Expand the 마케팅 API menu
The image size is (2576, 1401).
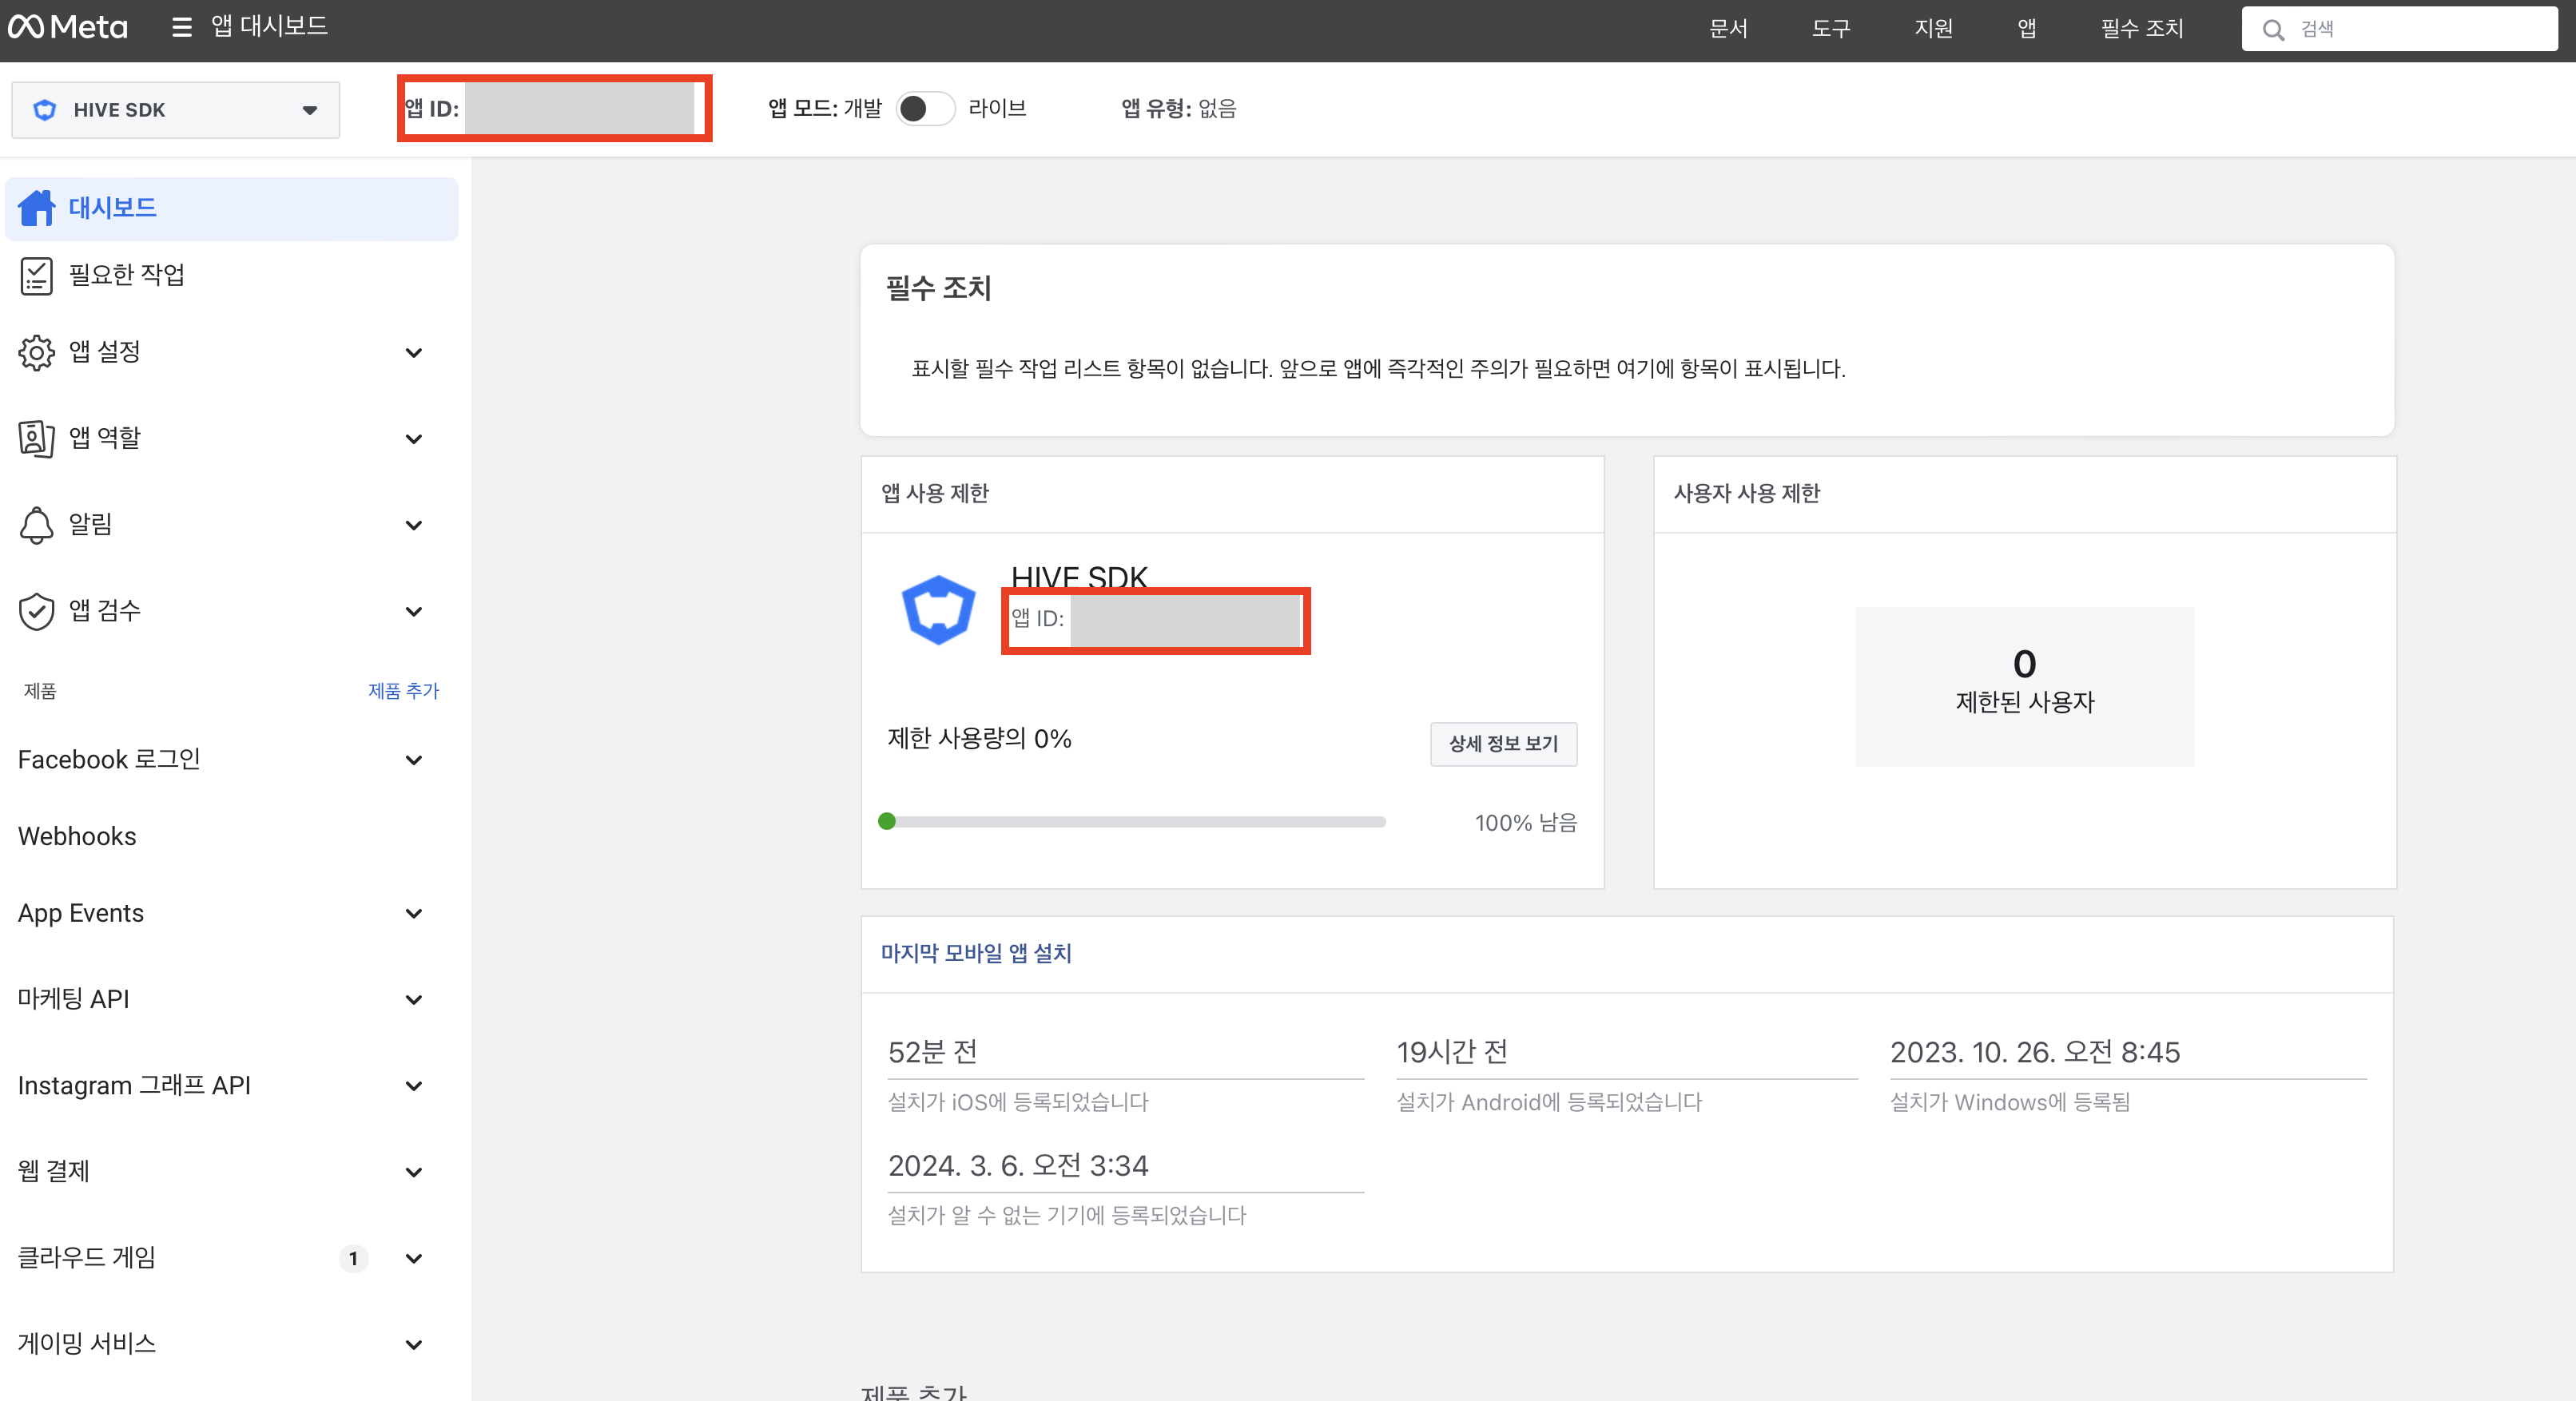pos(413,1000)
